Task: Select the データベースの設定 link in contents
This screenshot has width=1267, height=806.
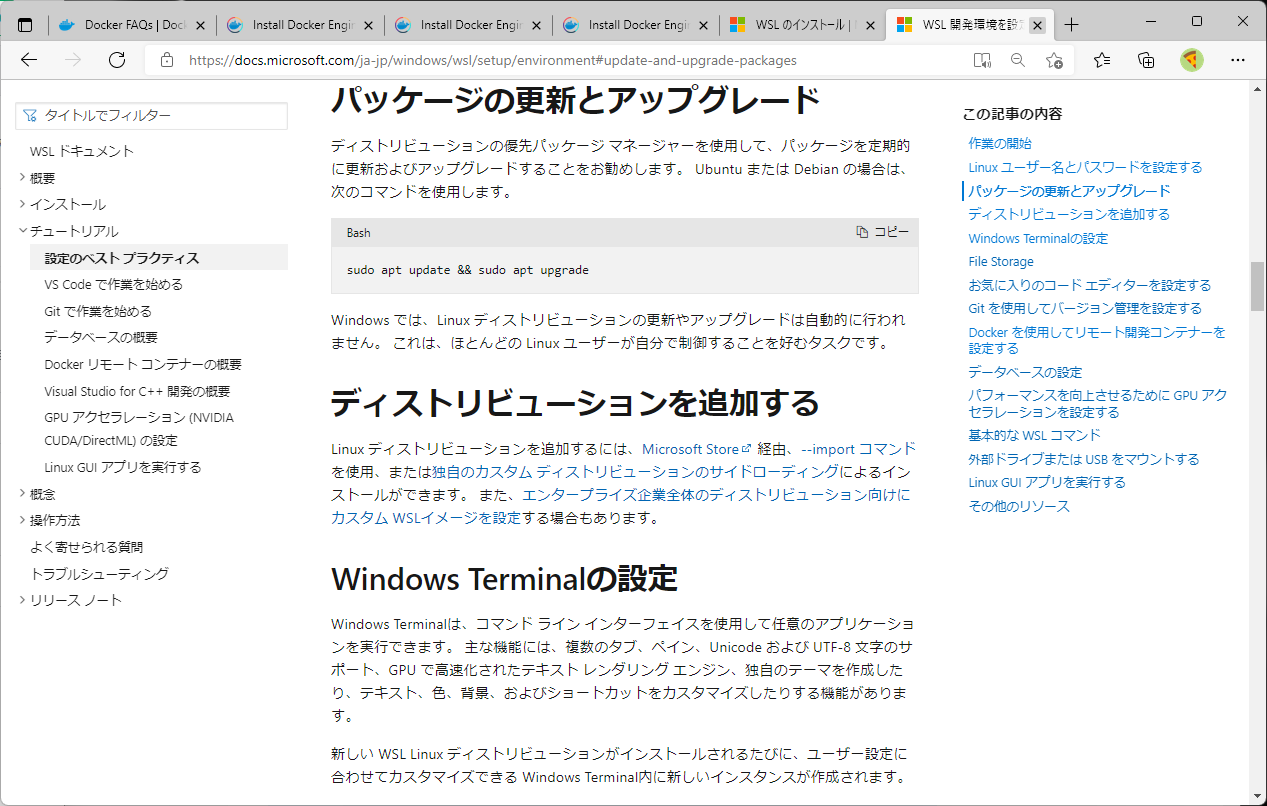Action: [1024, 371]
